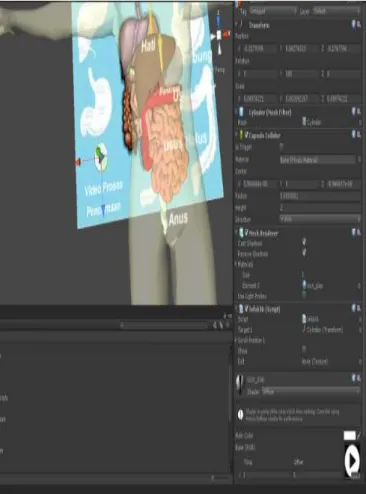366x494 pixels.
Task: Collapse the Transform component foldout
Action: (237, 24)
